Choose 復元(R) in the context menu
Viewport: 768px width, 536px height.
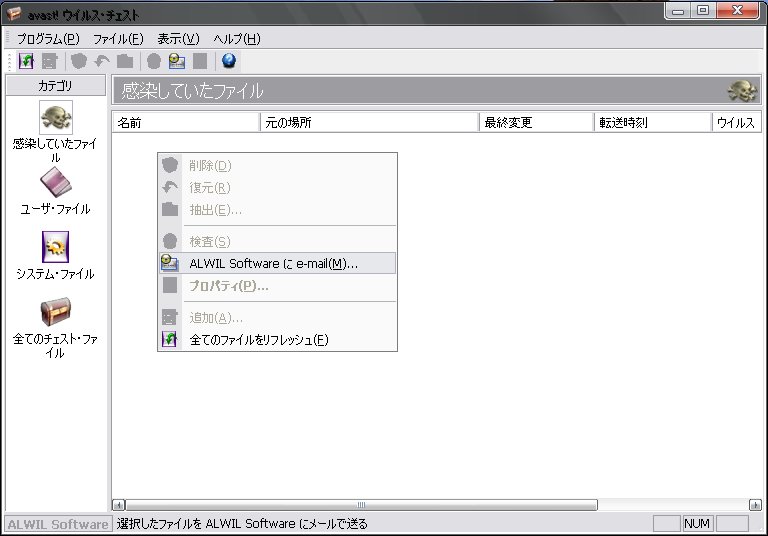[277, 188]
